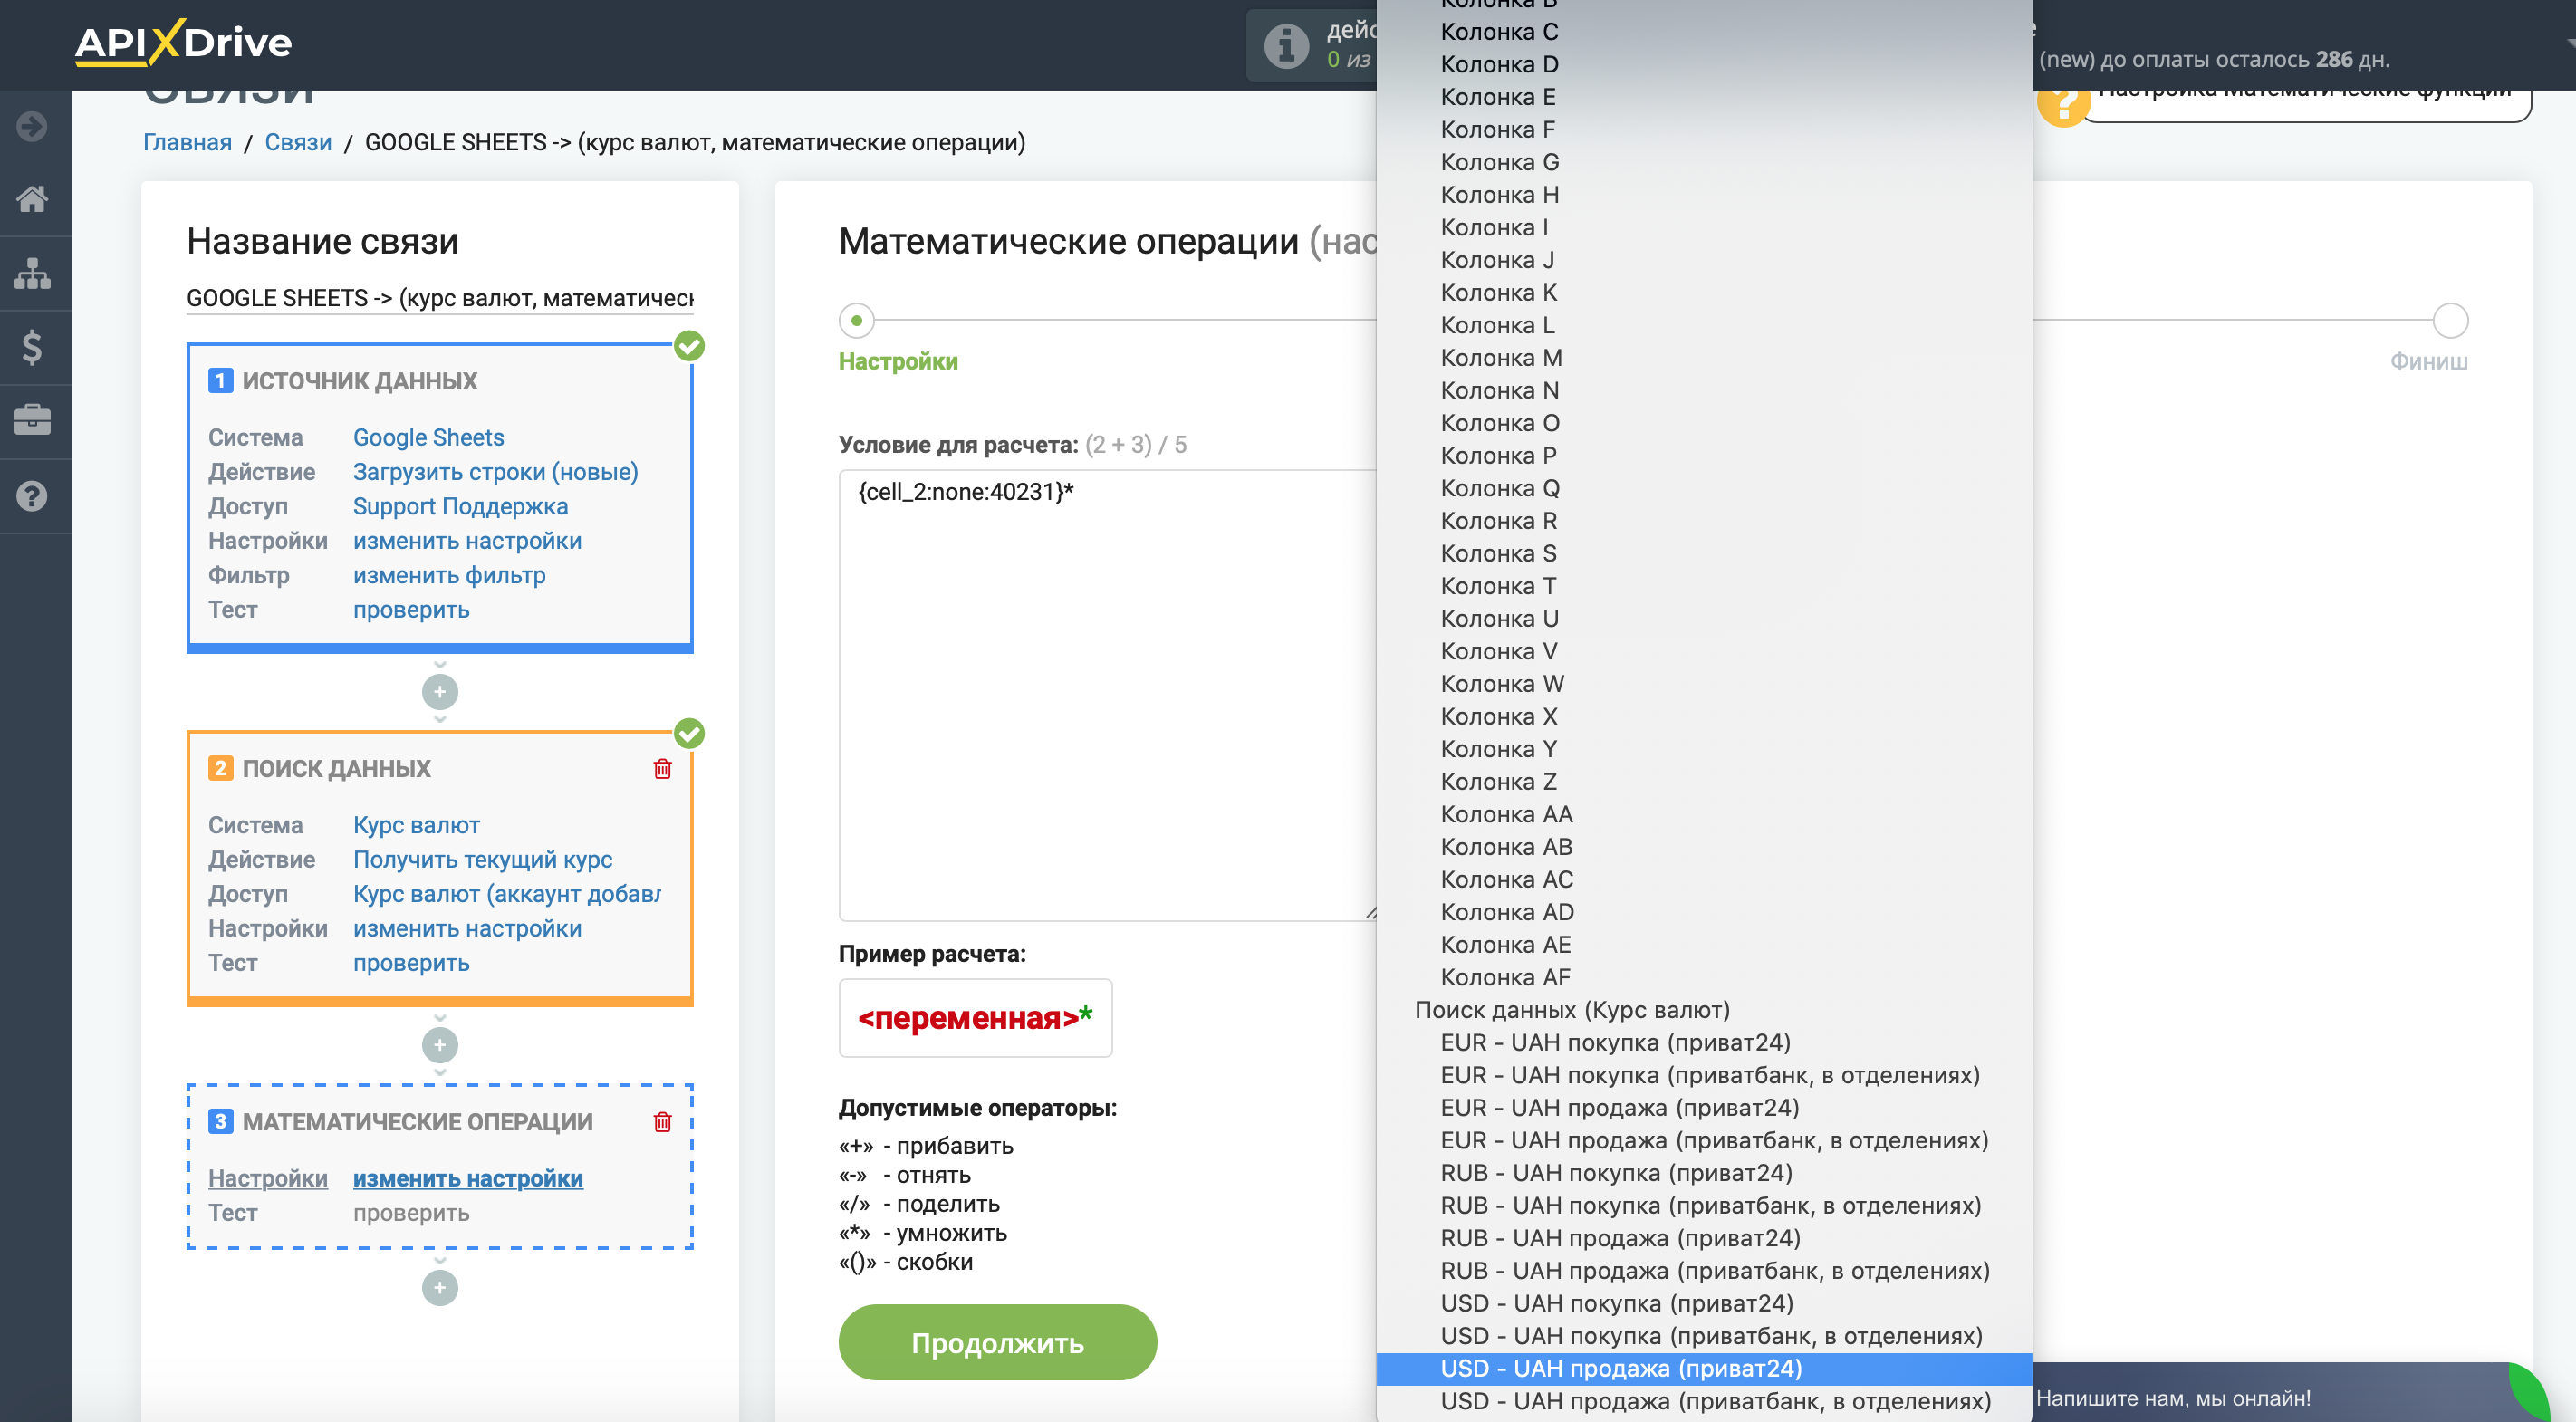Open Курс валют system link
Image resolution: width=2576 pixels, height=1422 pixels.
click(x=416, y=825)
